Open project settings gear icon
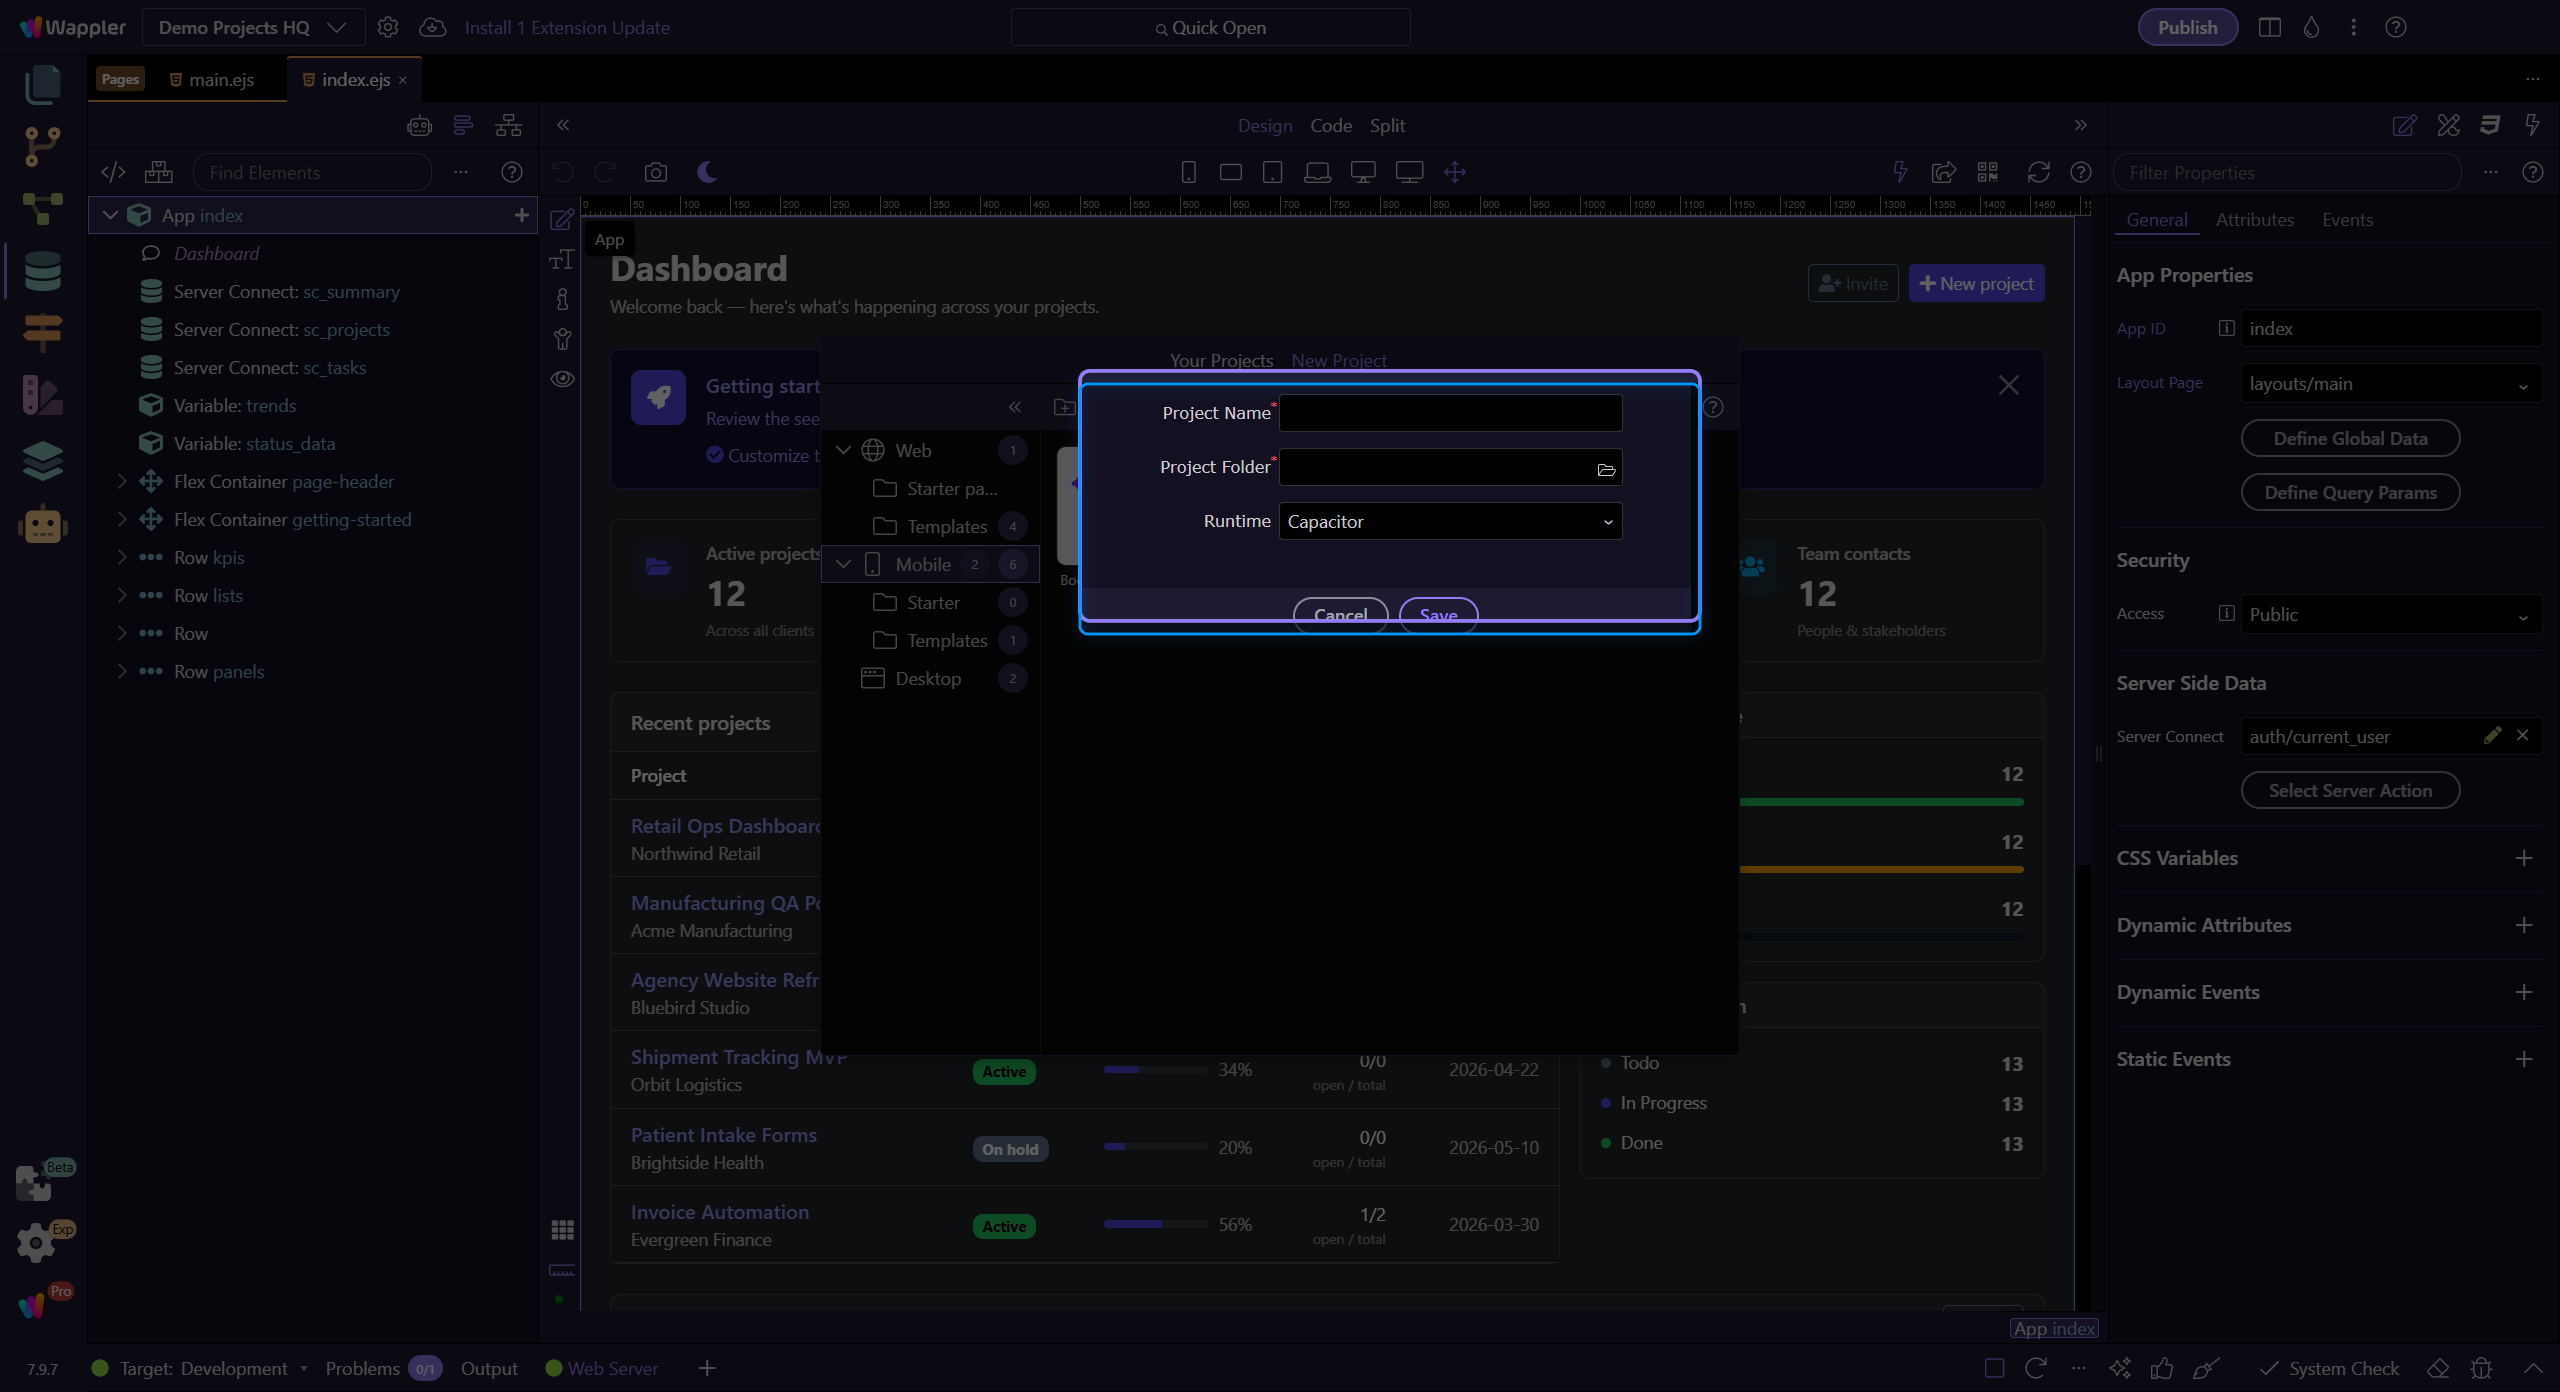The width and height of the screenshot is (2560, 1392). [388, 27]
